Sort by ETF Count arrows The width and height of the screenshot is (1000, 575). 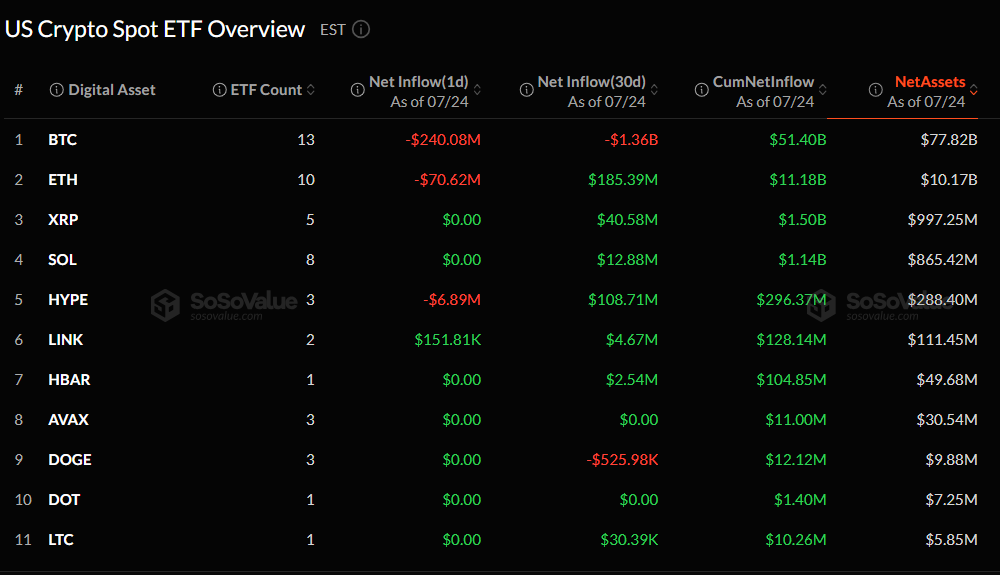coord(311,90)
